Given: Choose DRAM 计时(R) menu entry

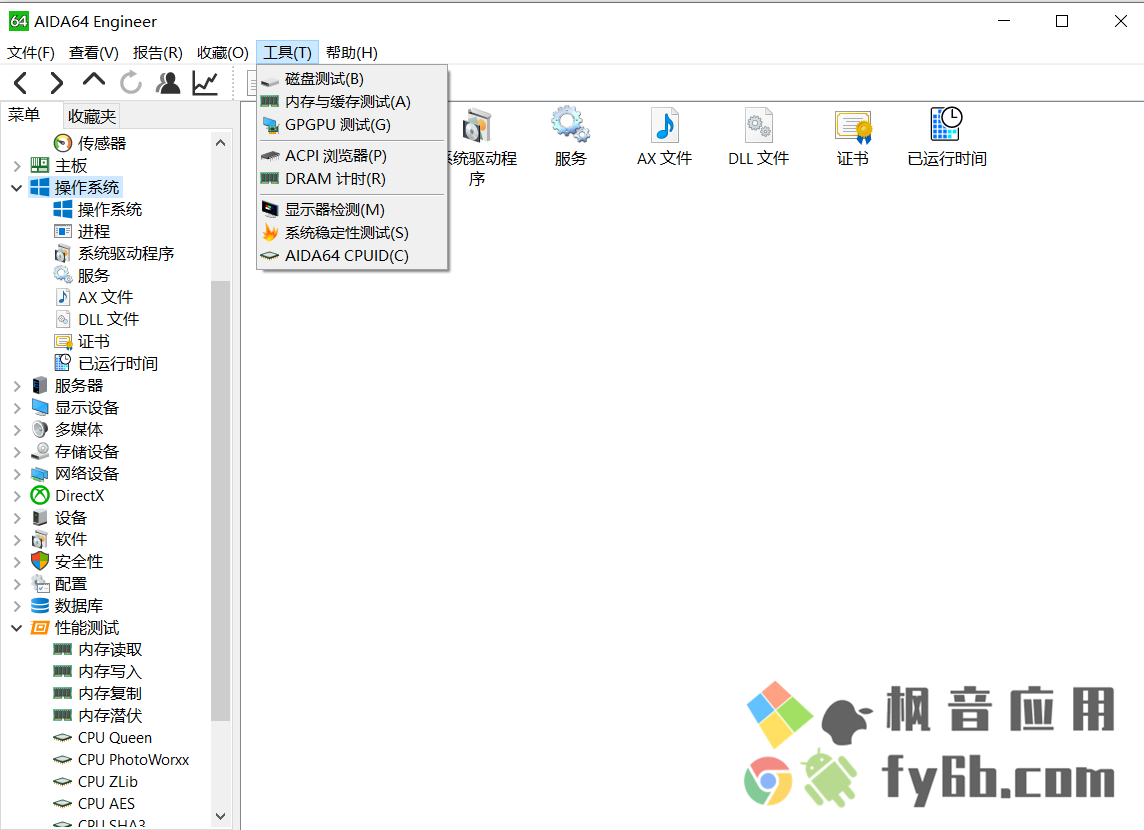Looking at the screenshot, I should [x=352, y=179].
